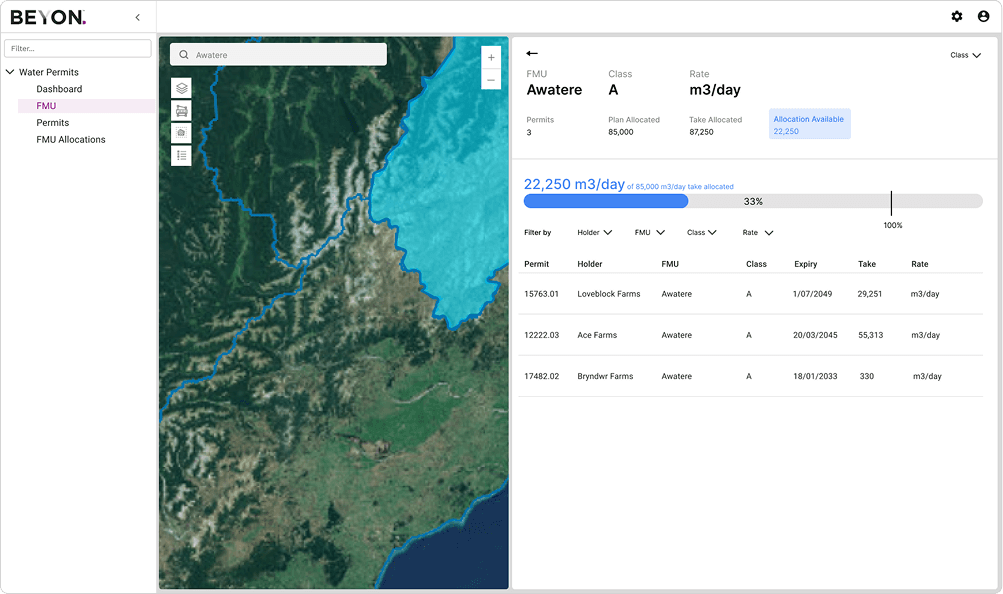Sort by the table's FMU column header
Viewport: 1003px width, 594px height.
pyautogui.click(x=670, y=264)
